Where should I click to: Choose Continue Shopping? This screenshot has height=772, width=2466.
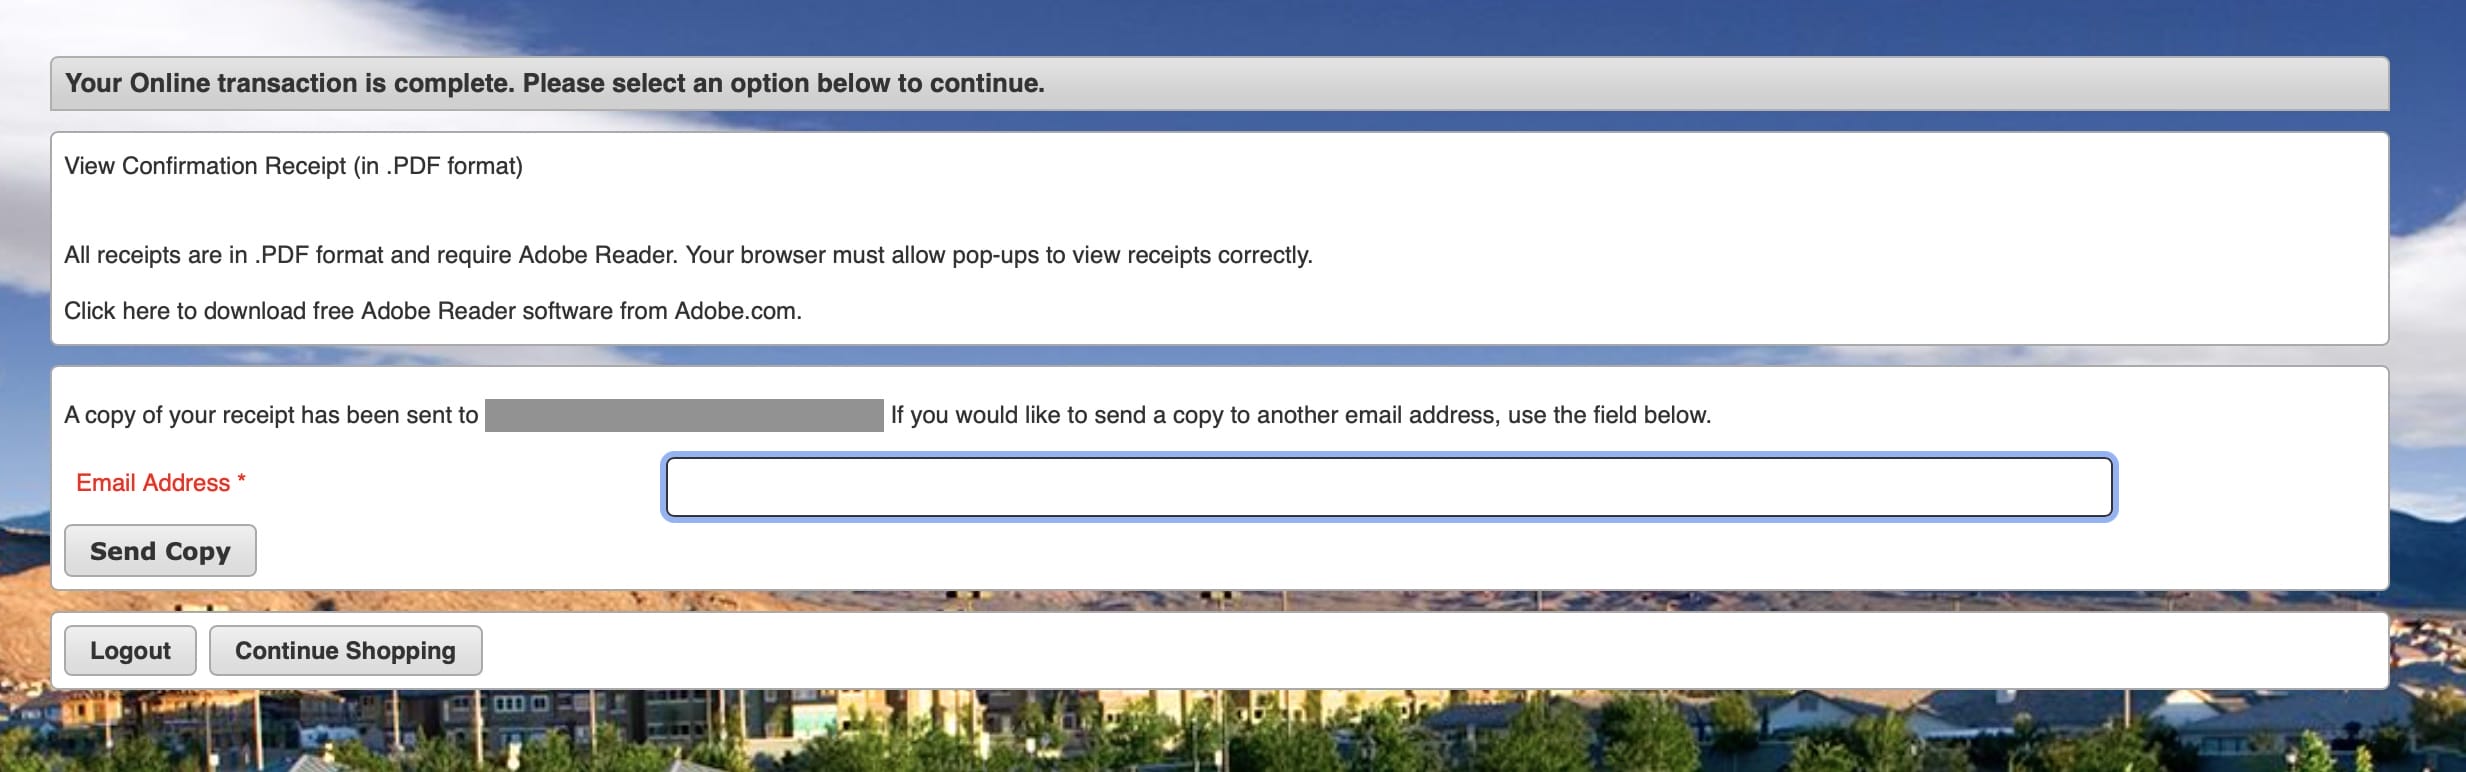click(345, 651)
